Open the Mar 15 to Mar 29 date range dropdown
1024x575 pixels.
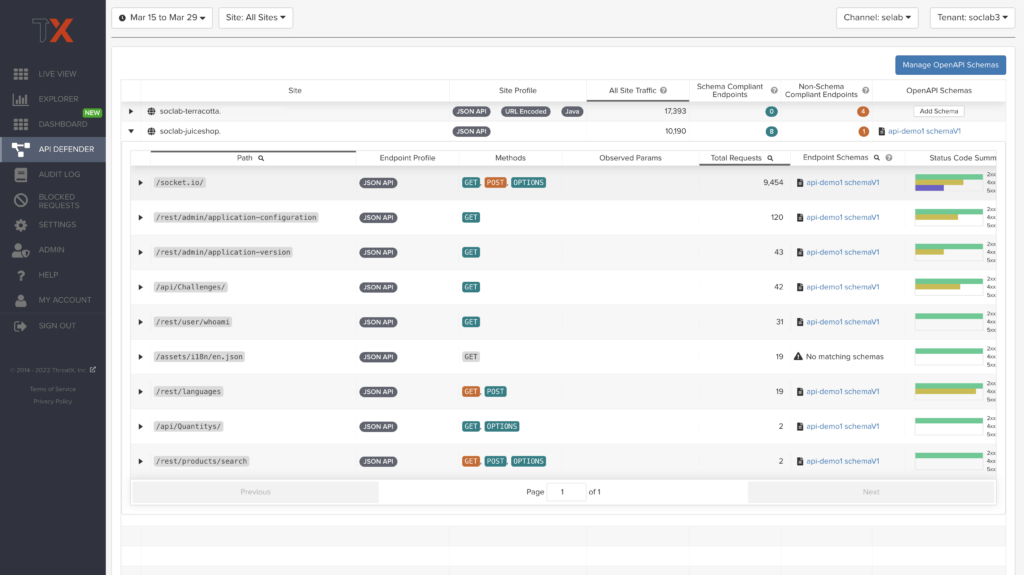(x=162, y=18)
